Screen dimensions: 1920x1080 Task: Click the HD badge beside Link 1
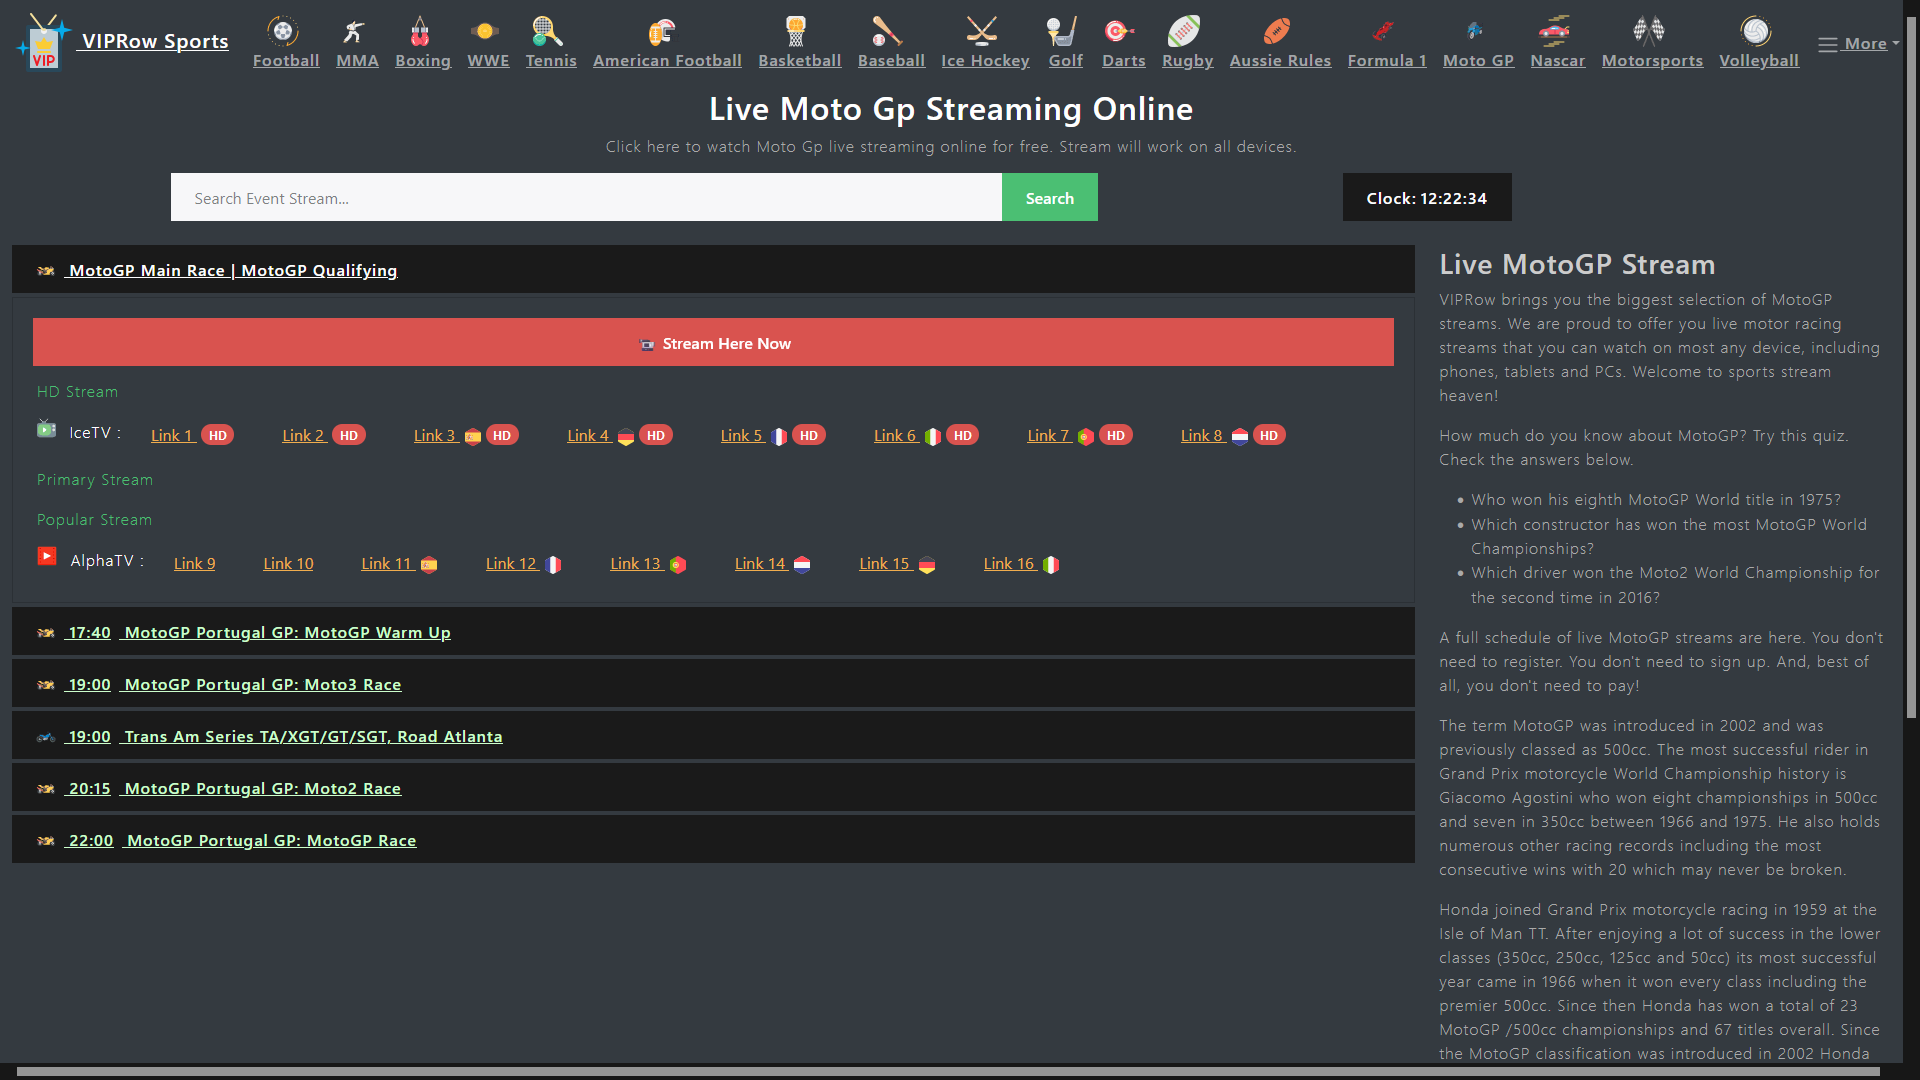[x=218, y=435]
